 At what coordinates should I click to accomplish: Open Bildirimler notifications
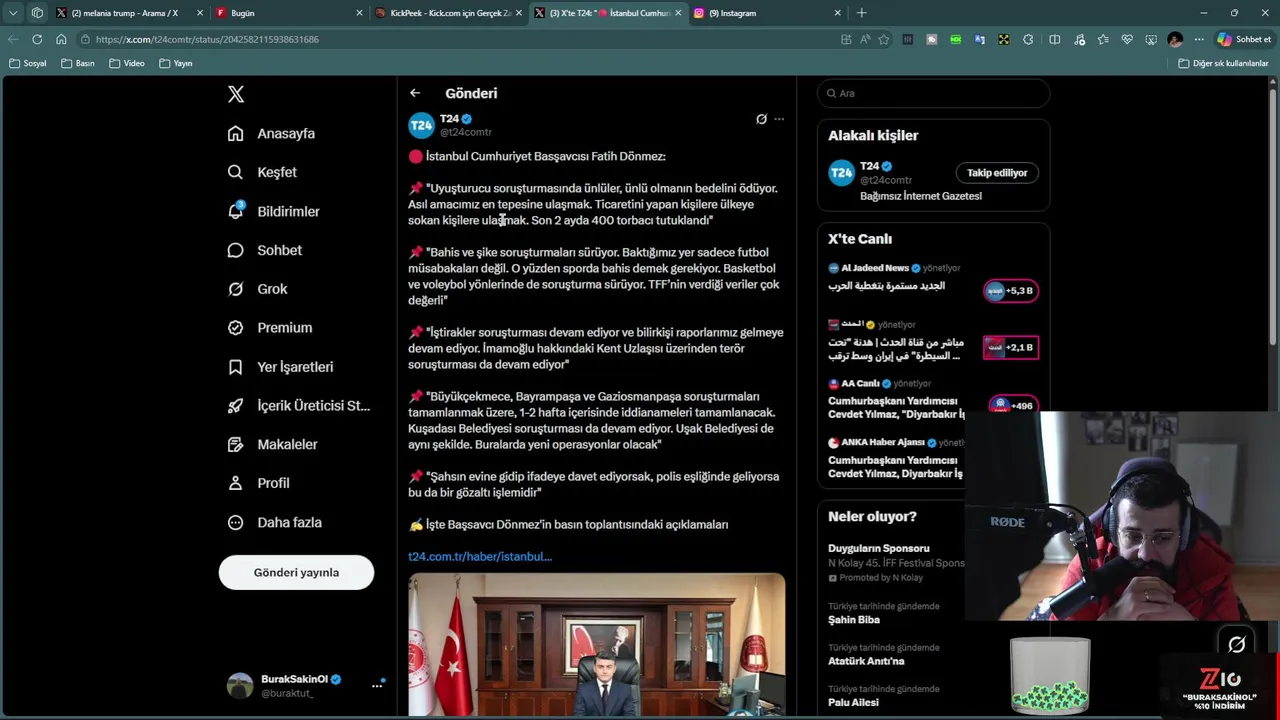(274, 211)
